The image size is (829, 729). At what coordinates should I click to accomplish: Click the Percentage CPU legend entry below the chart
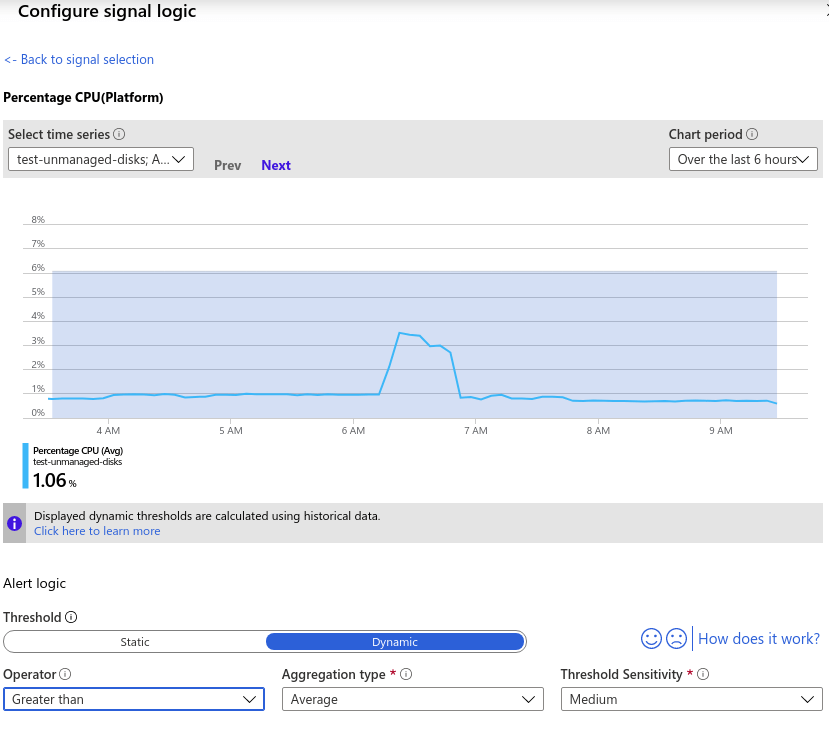point(78,464)
